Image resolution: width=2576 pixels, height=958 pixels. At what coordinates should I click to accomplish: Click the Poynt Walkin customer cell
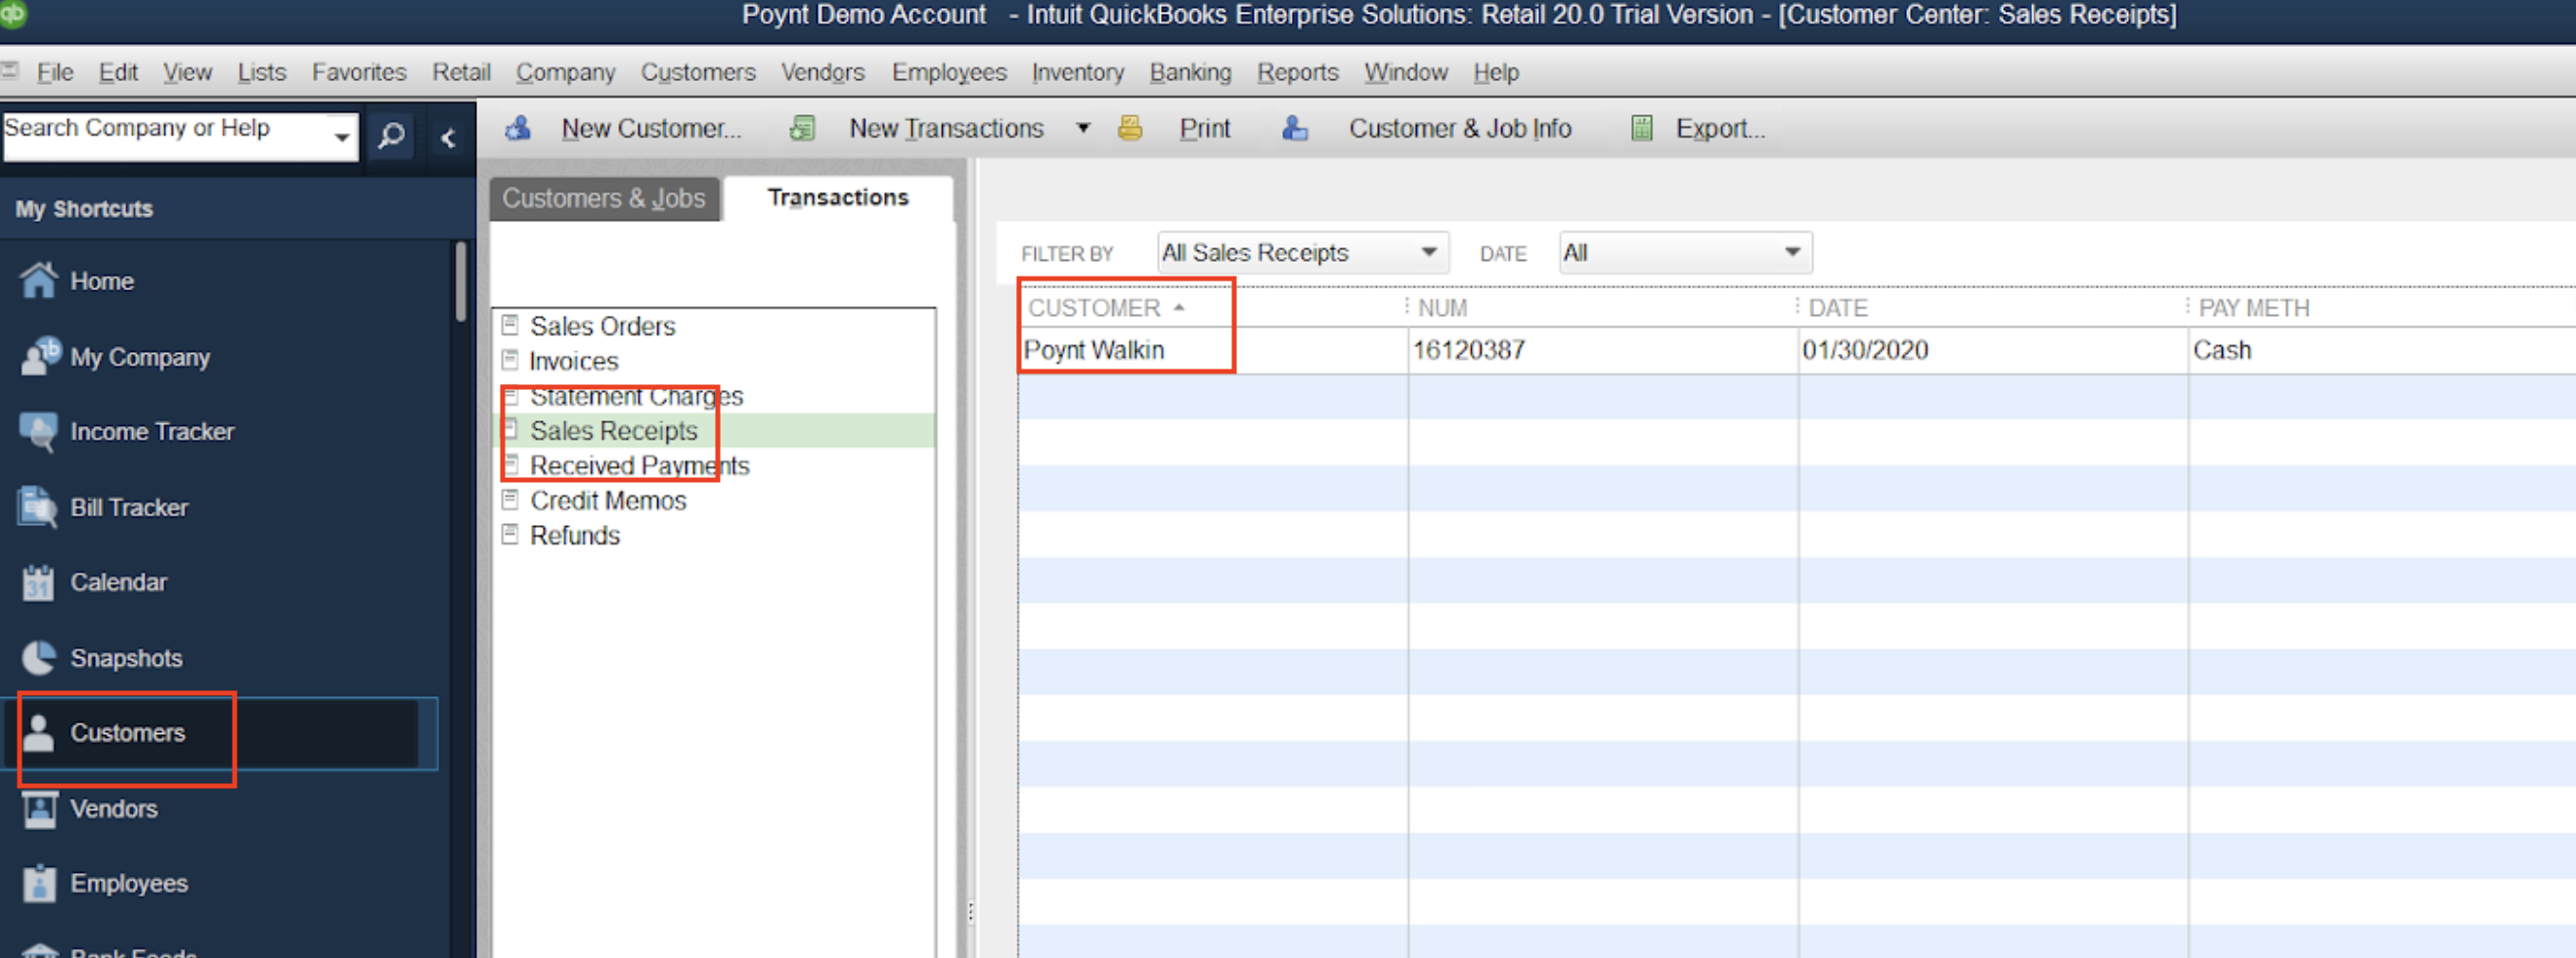(1213, 350)
